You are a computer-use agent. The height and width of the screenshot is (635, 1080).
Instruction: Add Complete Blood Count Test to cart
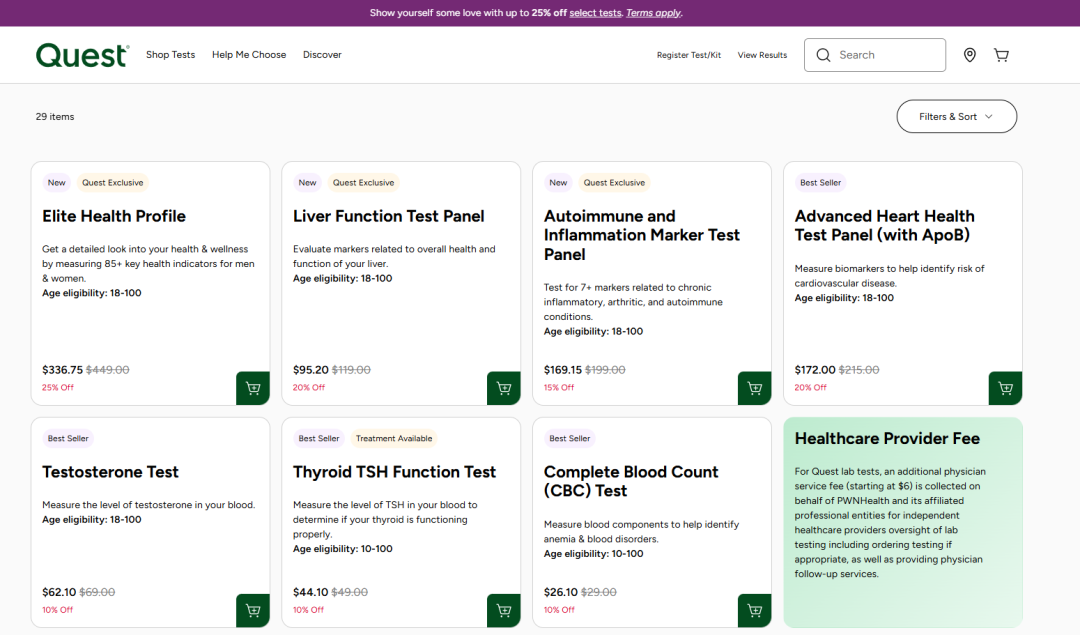click(755, 610)
